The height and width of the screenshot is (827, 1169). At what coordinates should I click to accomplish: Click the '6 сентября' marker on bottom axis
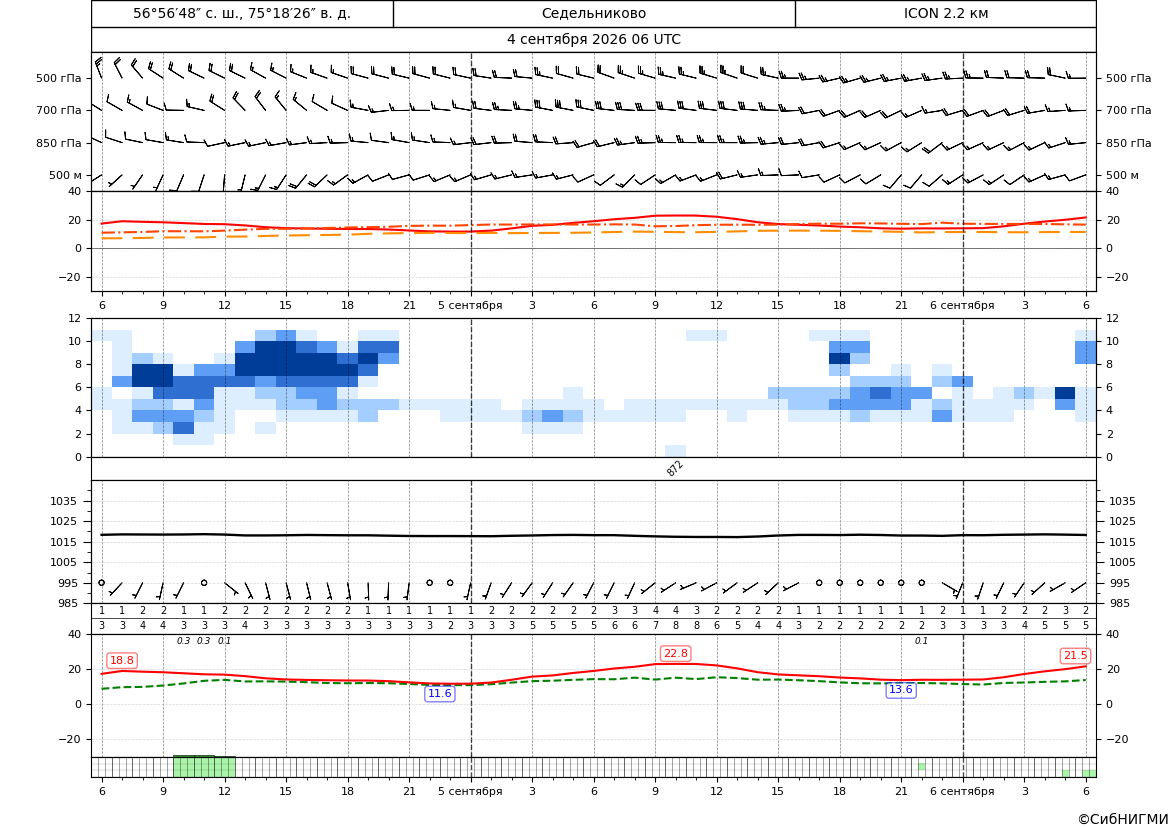(962, 791)
